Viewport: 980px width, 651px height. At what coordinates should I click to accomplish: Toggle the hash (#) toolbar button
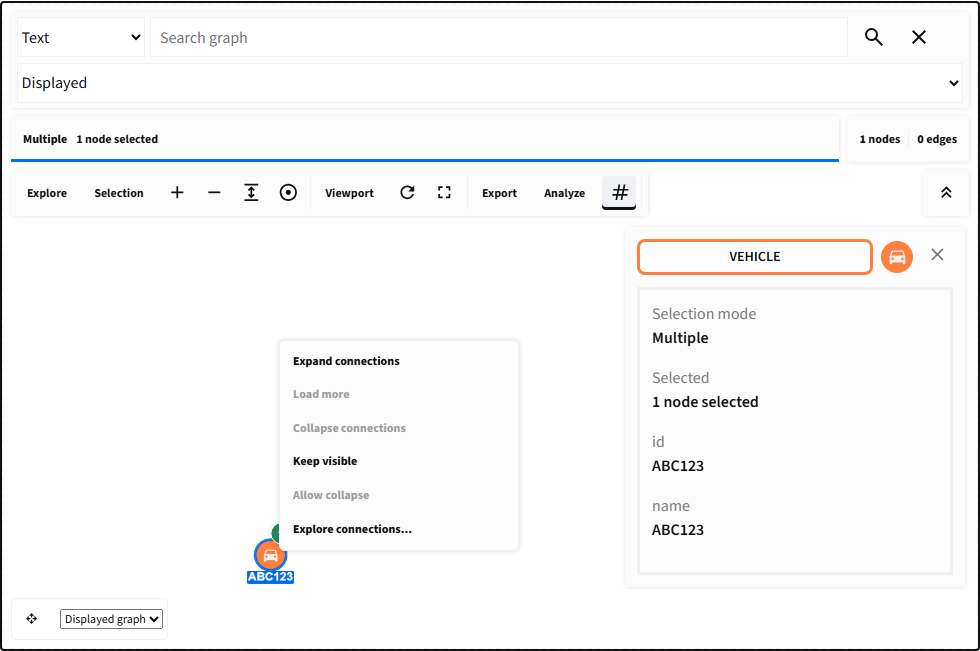(619, 192)
